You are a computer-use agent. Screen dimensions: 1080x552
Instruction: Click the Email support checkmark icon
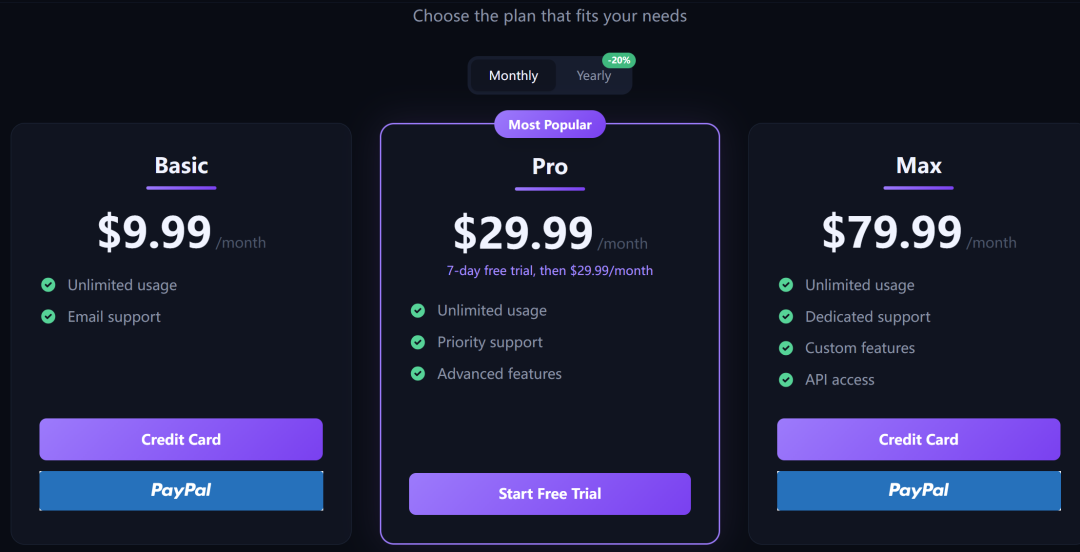(48, 316)
